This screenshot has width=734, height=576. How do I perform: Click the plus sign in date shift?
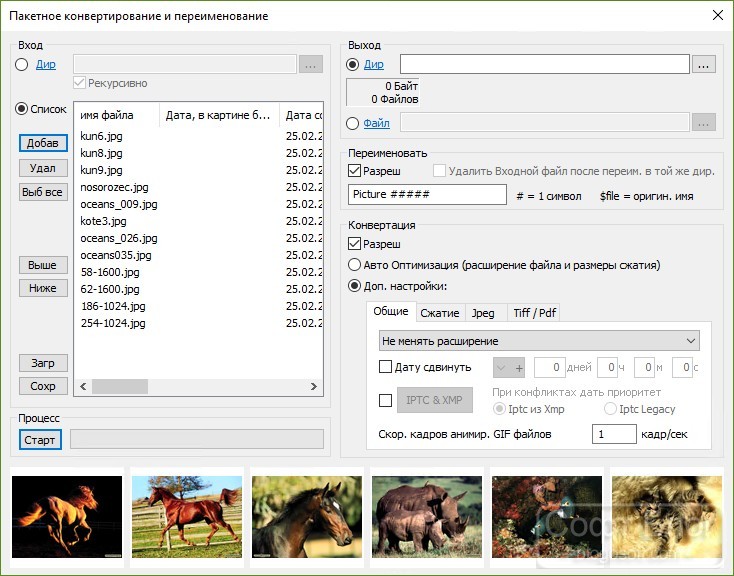click(x=519, y=368)
